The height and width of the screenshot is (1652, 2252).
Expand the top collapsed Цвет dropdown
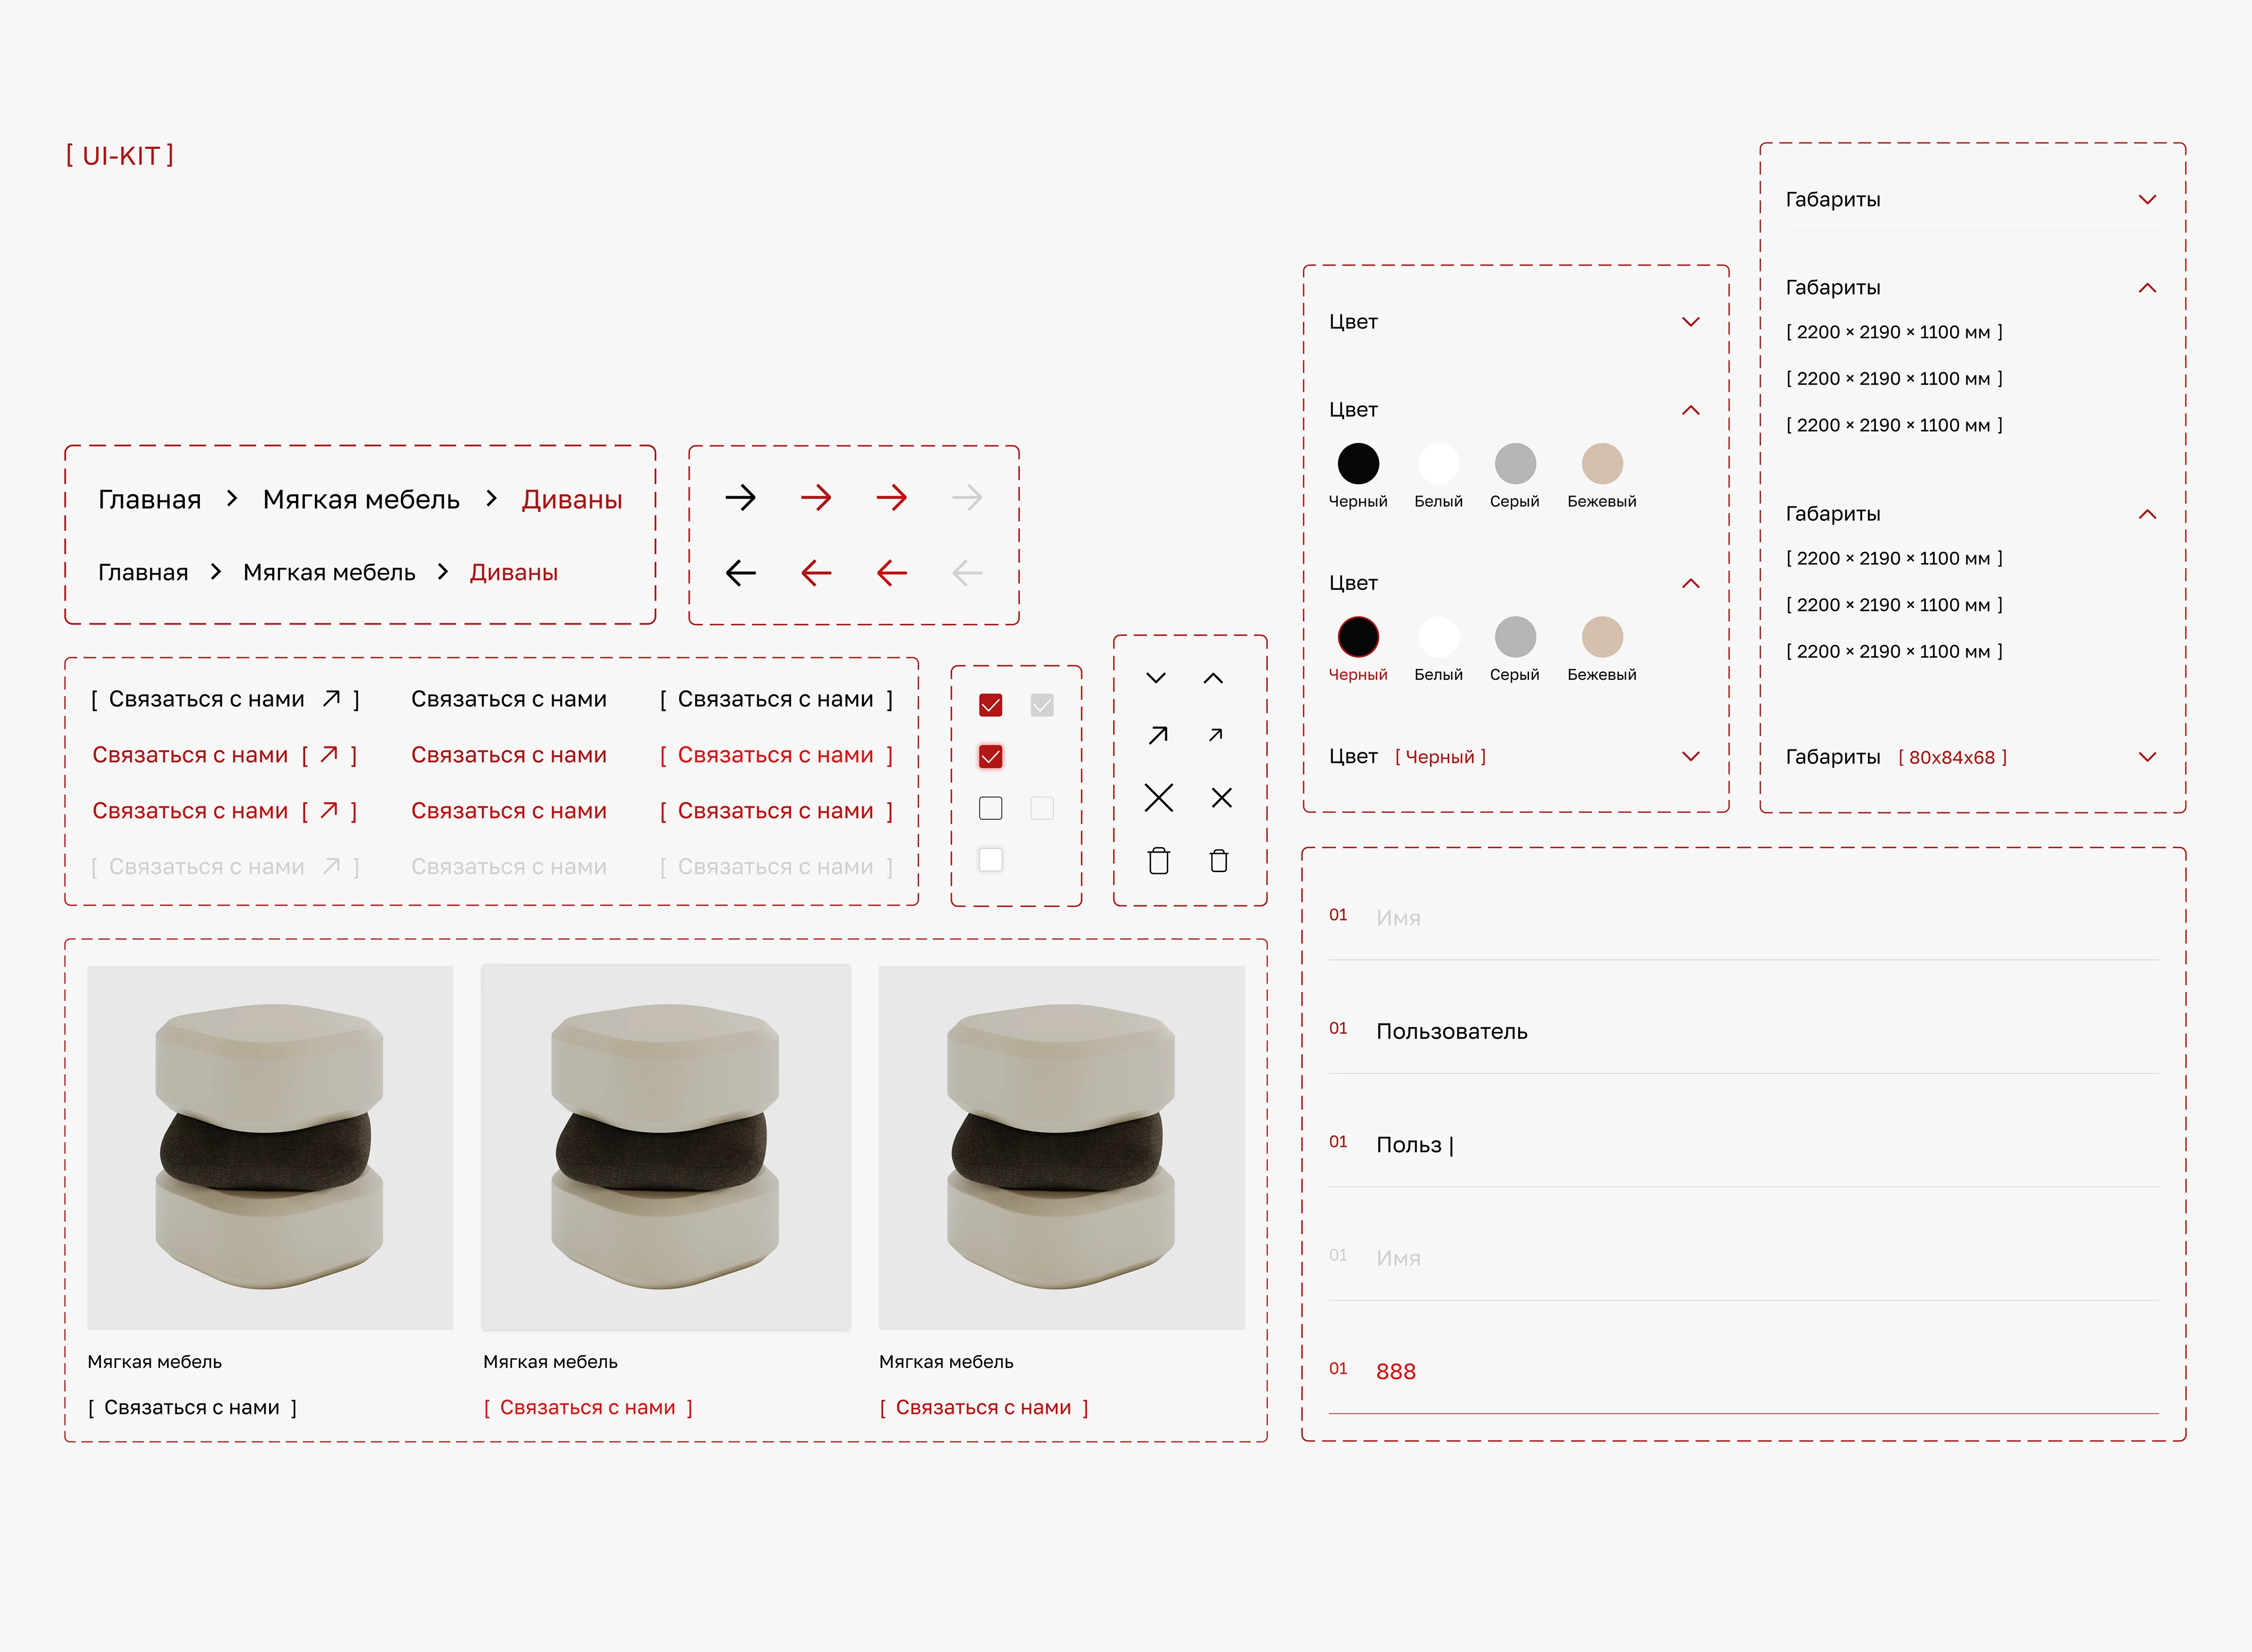pyautogui.click(x=1690, y=322)
